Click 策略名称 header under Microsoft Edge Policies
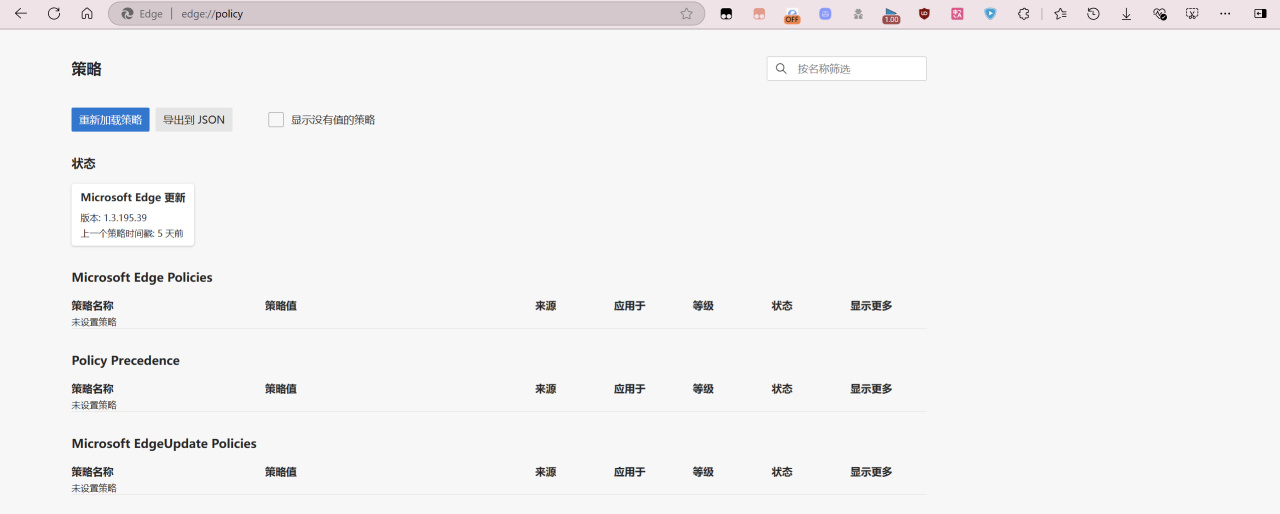The height and width of the screenshot is (514, 1280). click(92, 306)
